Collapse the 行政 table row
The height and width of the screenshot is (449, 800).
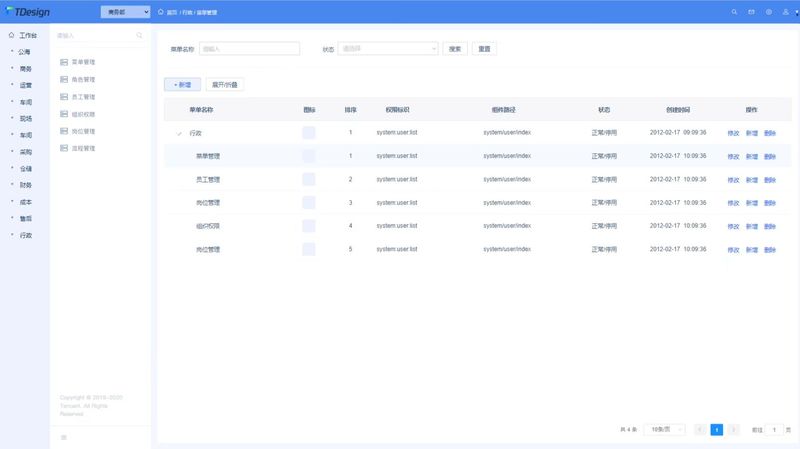[179, 133]
